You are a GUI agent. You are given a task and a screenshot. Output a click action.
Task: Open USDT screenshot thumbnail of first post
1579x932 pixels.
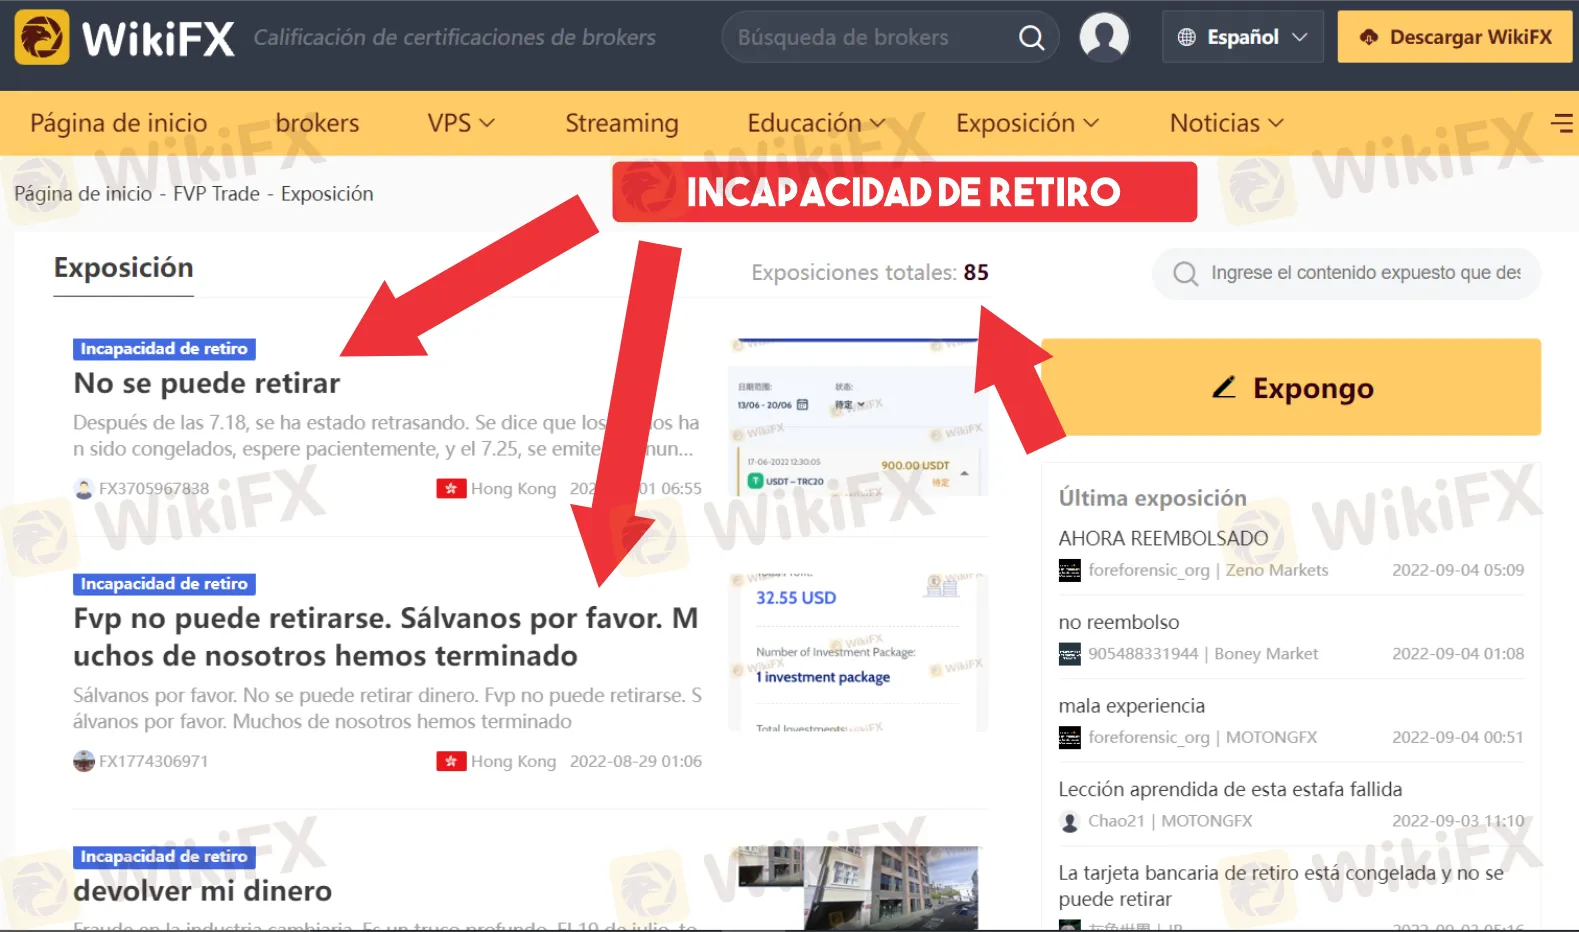coord(858,417)
